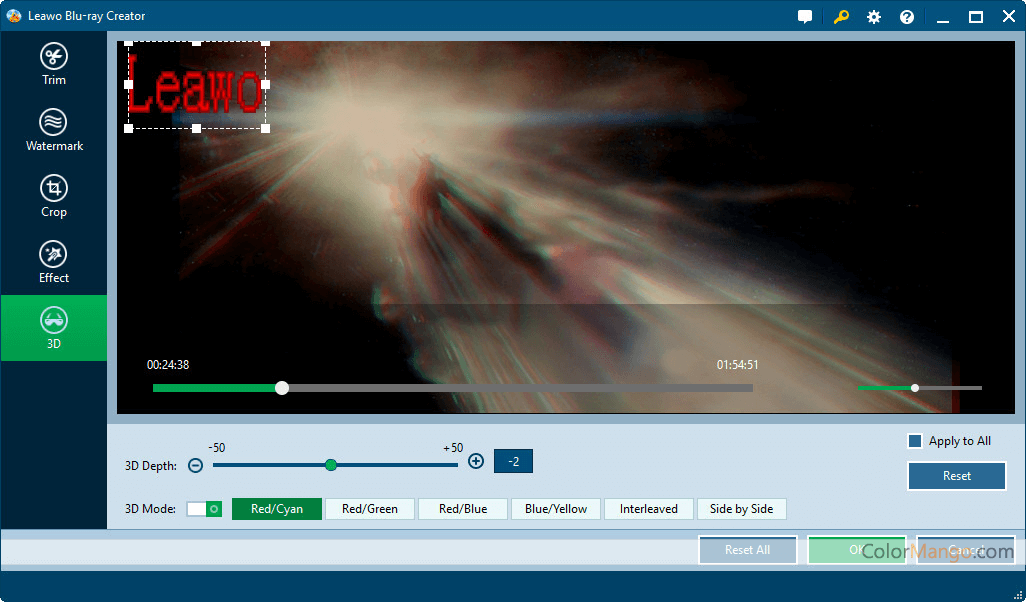
Task: Increase 3D depth with plus button
Action: pyautogui.click(x=476, y=461)
